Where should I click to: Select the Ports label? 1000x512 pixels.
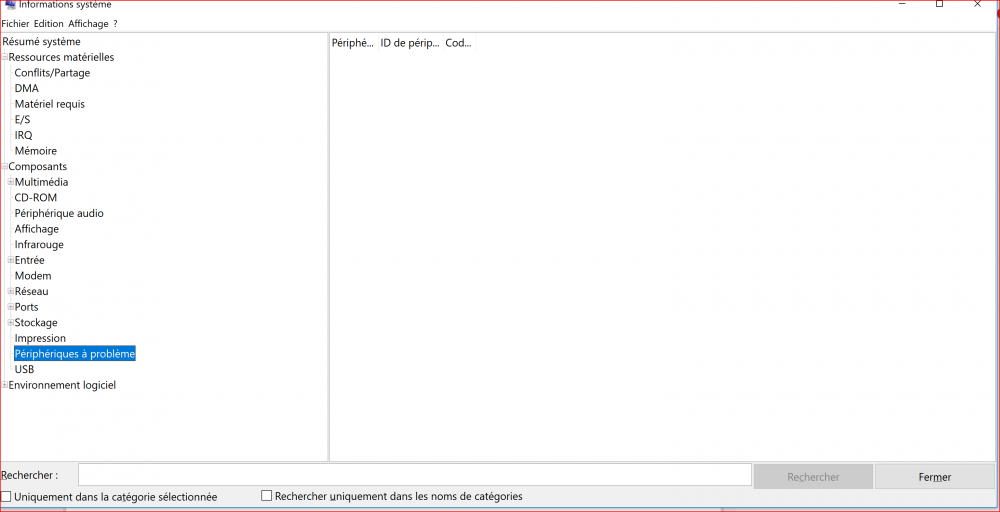tap(27, 307)
